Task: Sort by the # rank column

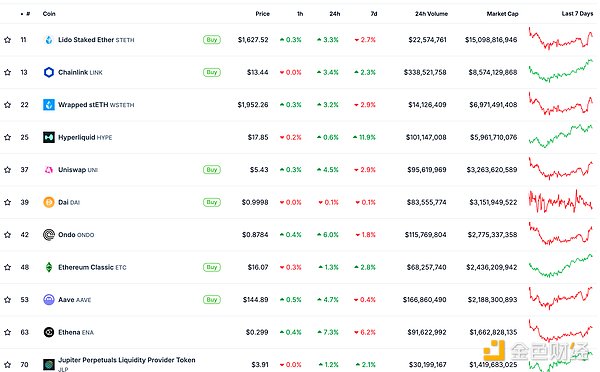Action: (x=25, y=14)
